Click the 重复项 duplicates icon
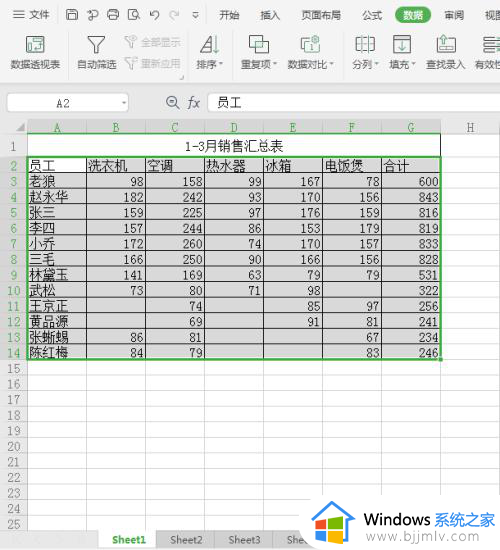The image size is (500, 550). (x=259, y=44)
